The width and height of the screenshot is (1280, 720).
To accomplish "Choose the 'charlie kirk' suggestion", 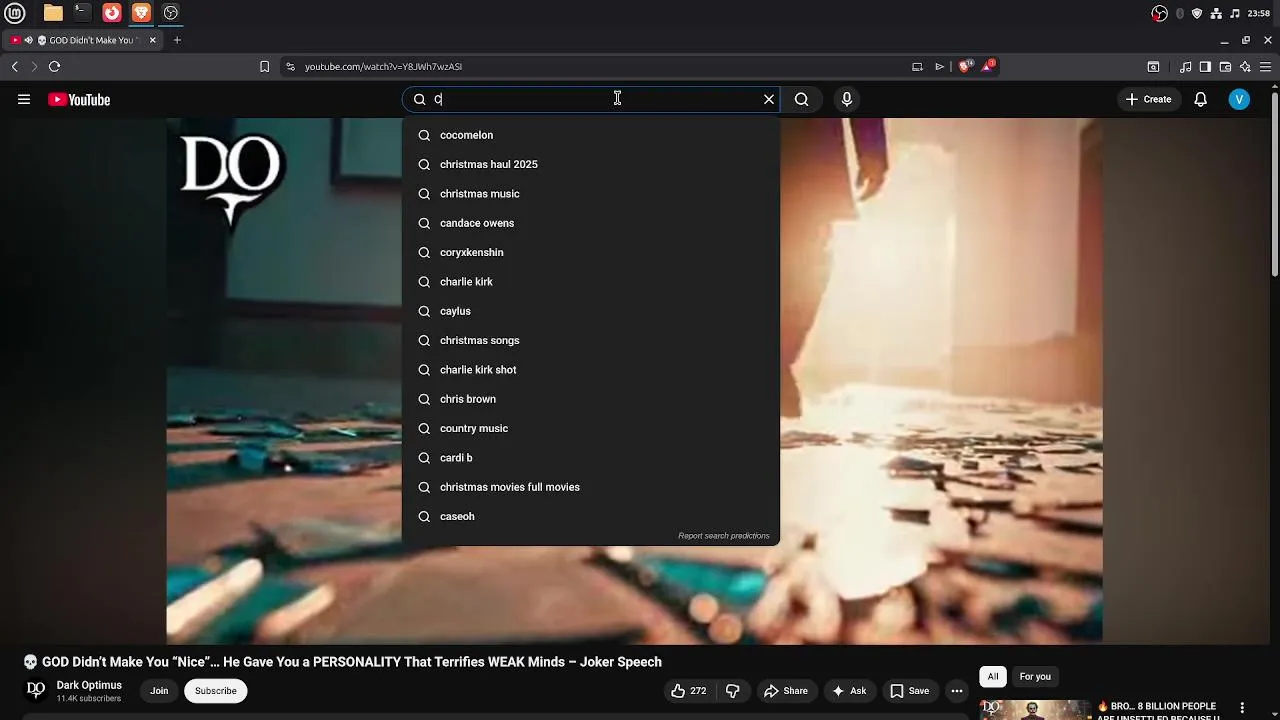I will tap(590, 282).
